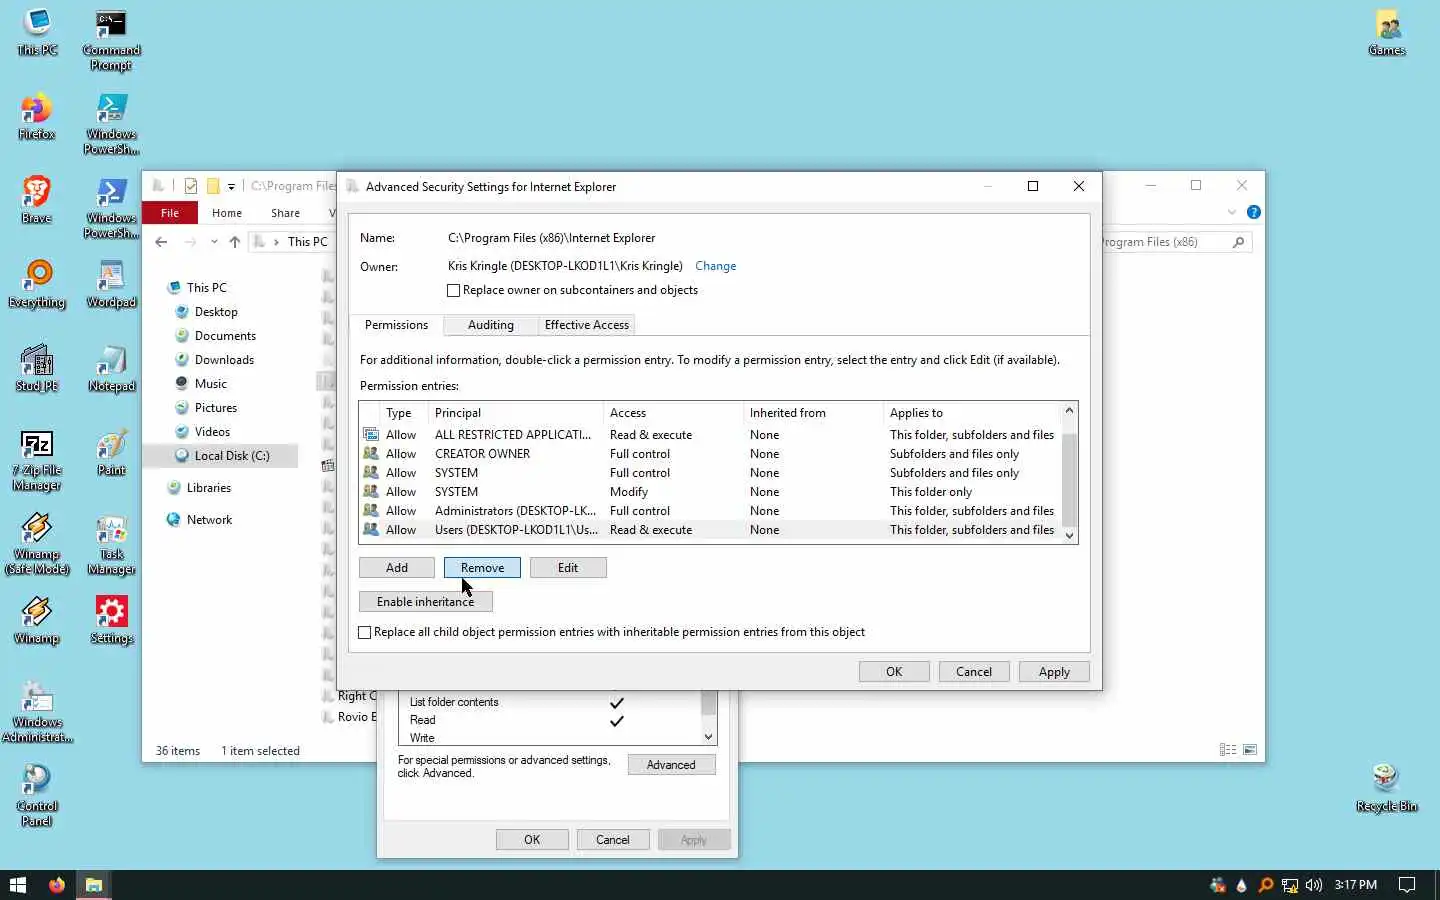1440x900 pixels.
Task: Switch to the Auditing tab
Action: tap(490, 325)
